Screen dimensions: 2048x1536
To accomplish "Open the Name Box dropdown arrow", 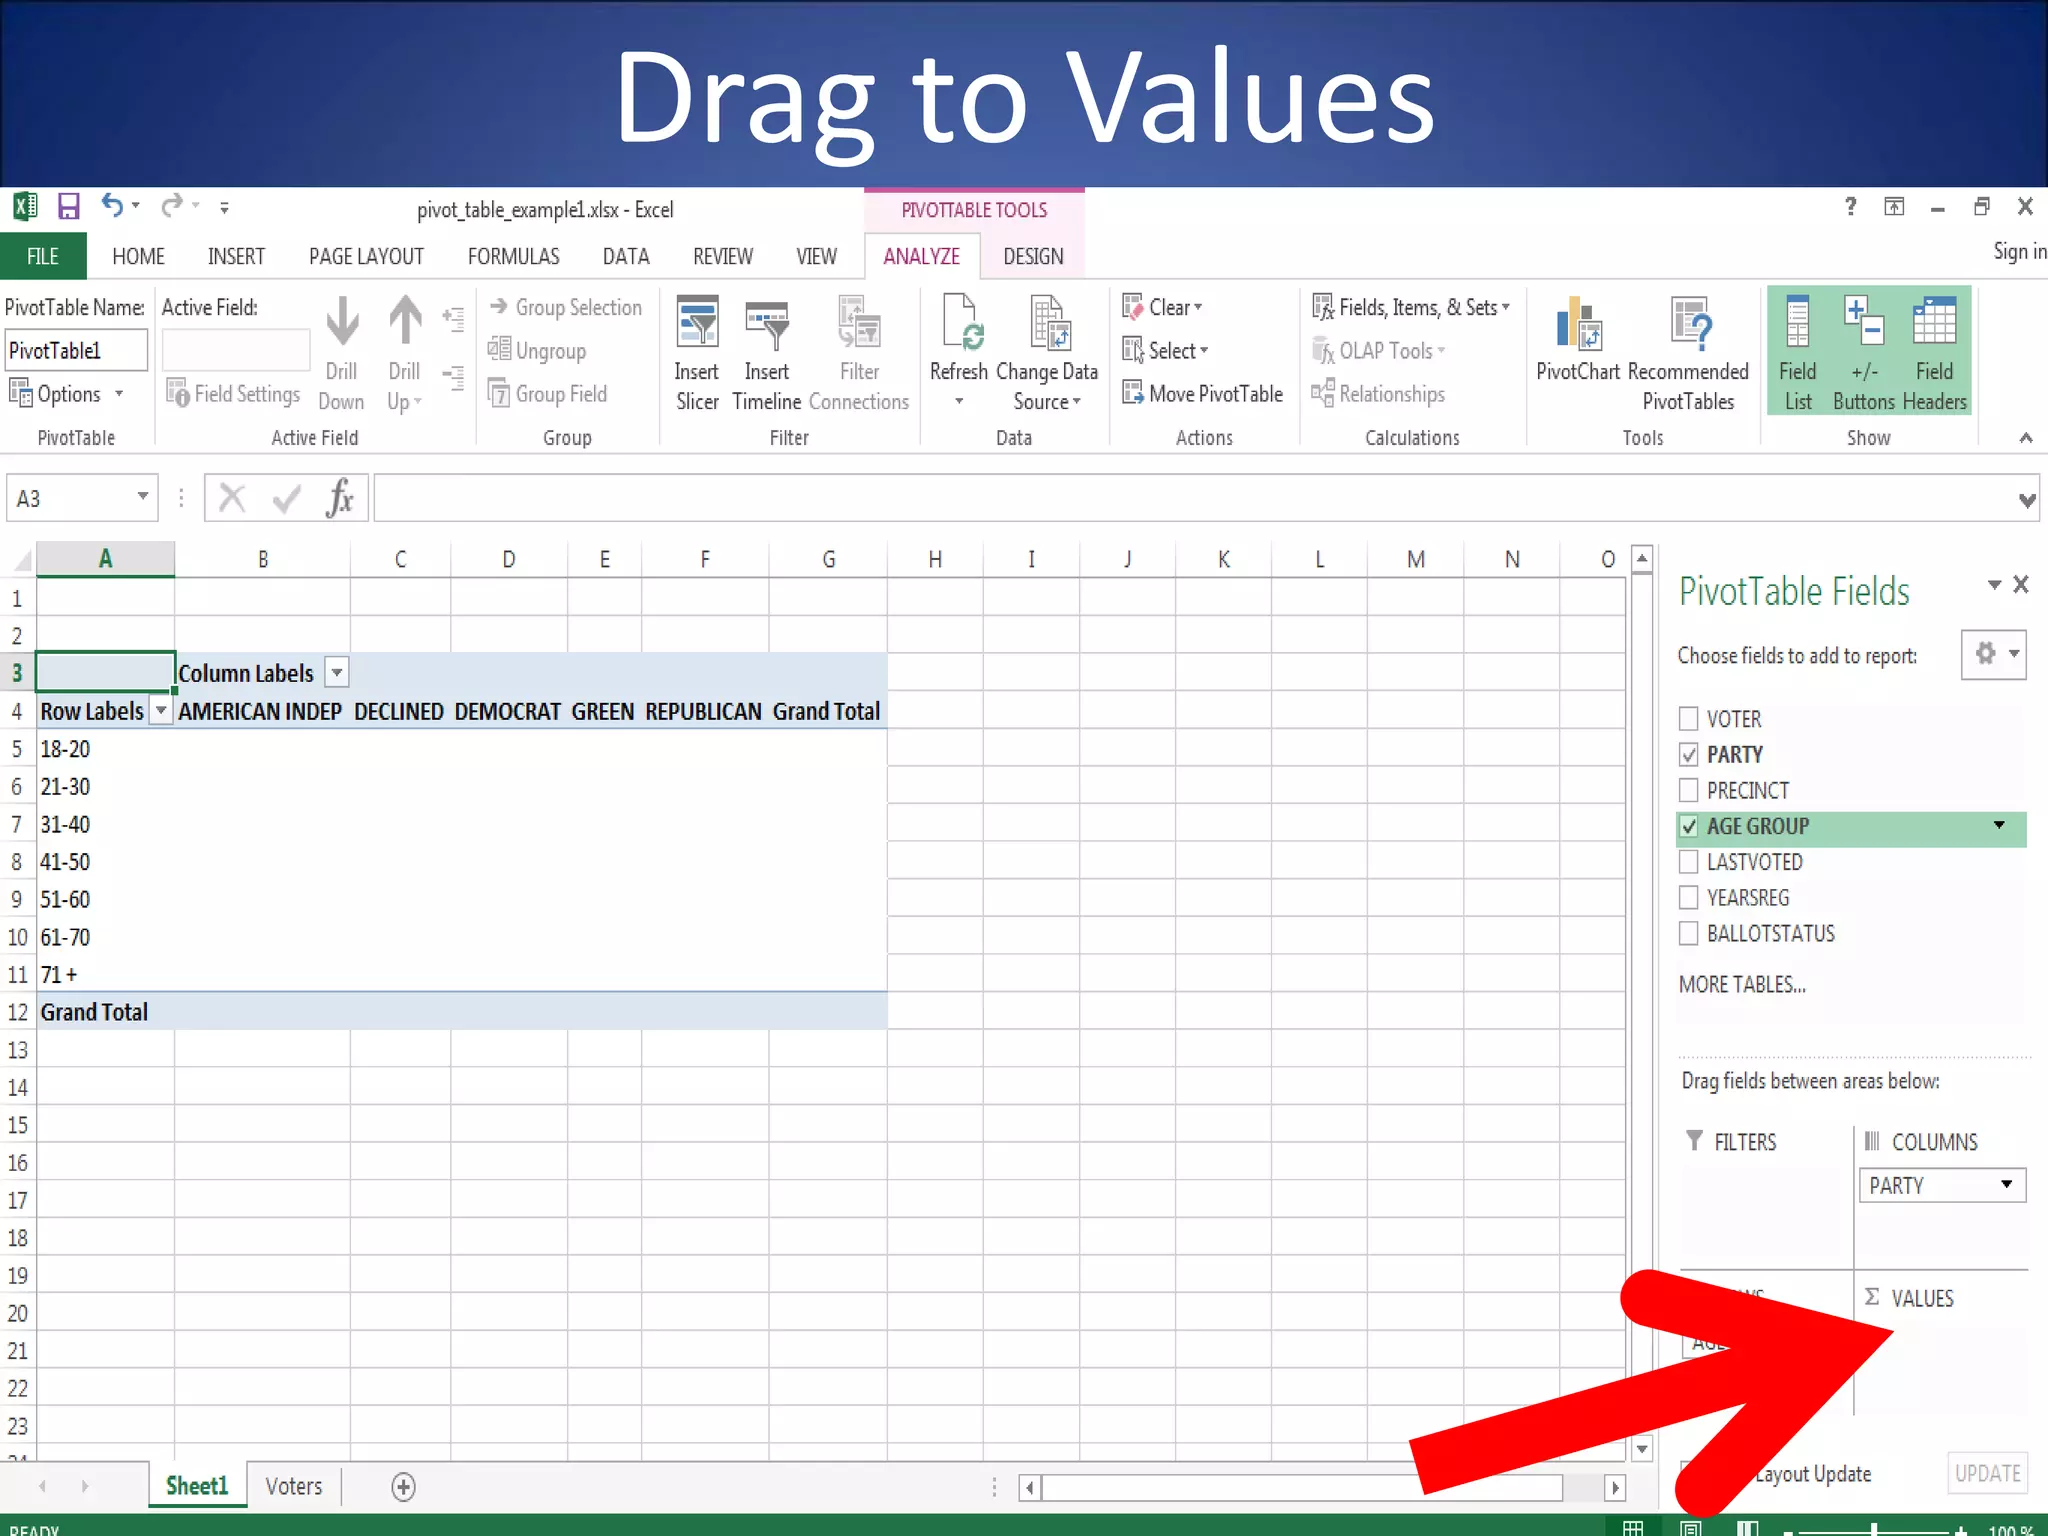I will (x=143, y=497).
